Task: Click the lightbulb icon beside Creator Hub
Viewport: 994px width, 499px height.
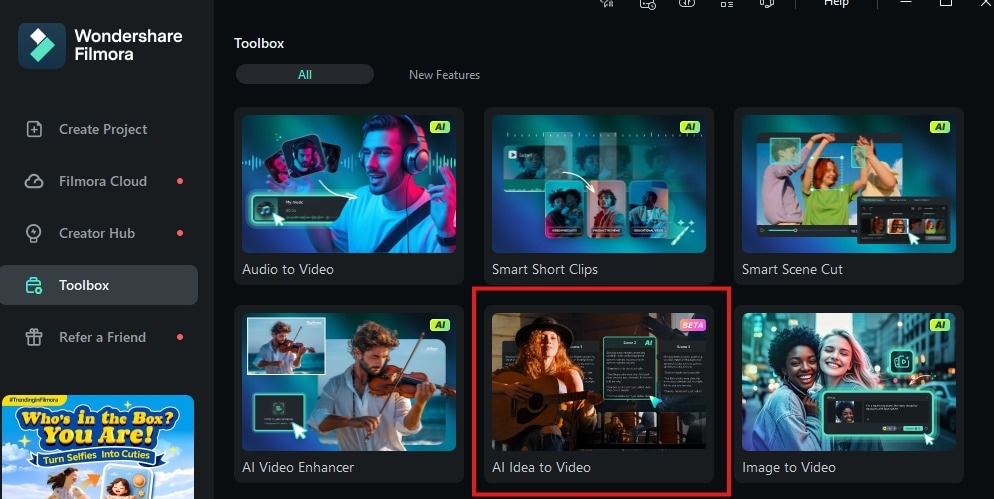Action: (x=34, y=233)
